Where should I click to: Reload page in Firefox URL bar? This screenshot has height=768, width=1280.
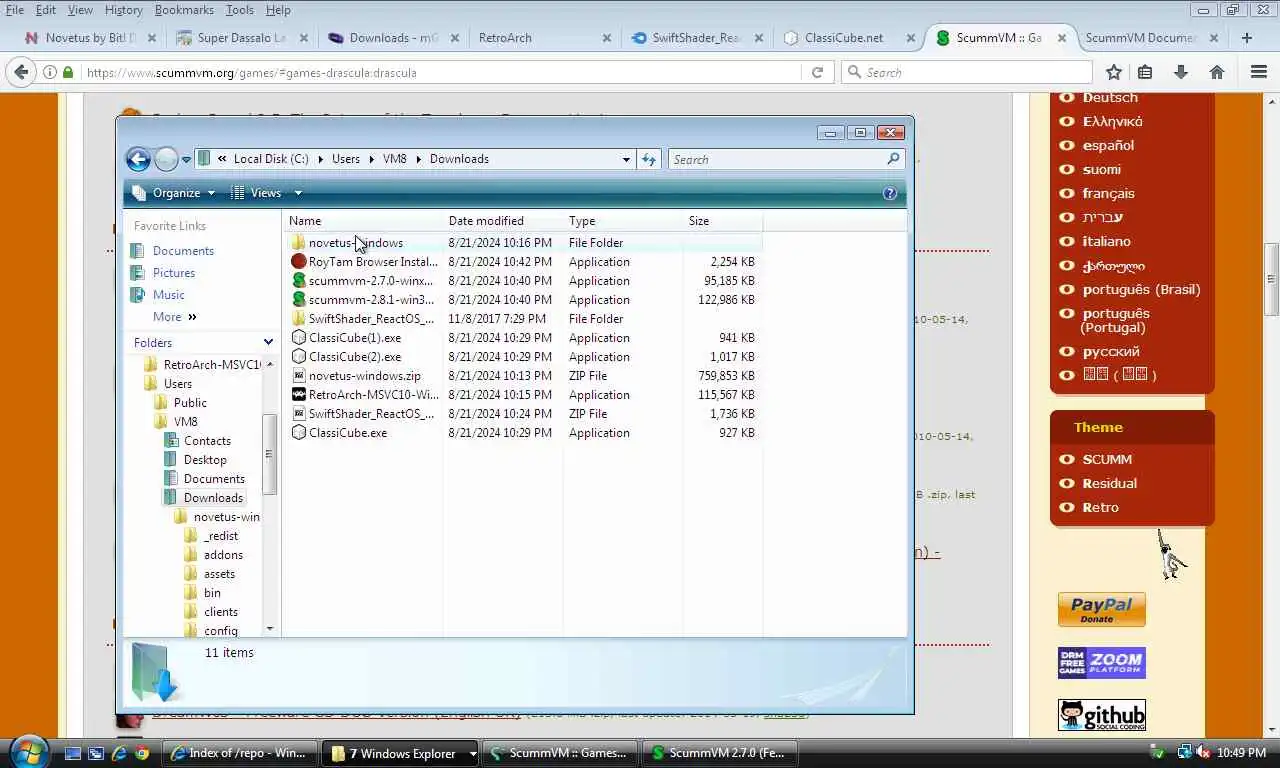point(817,72)
